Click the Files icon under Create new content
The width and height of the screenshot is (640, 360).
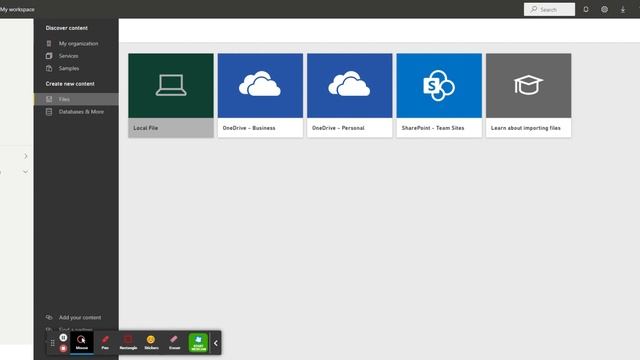click(x=49, y=99)
